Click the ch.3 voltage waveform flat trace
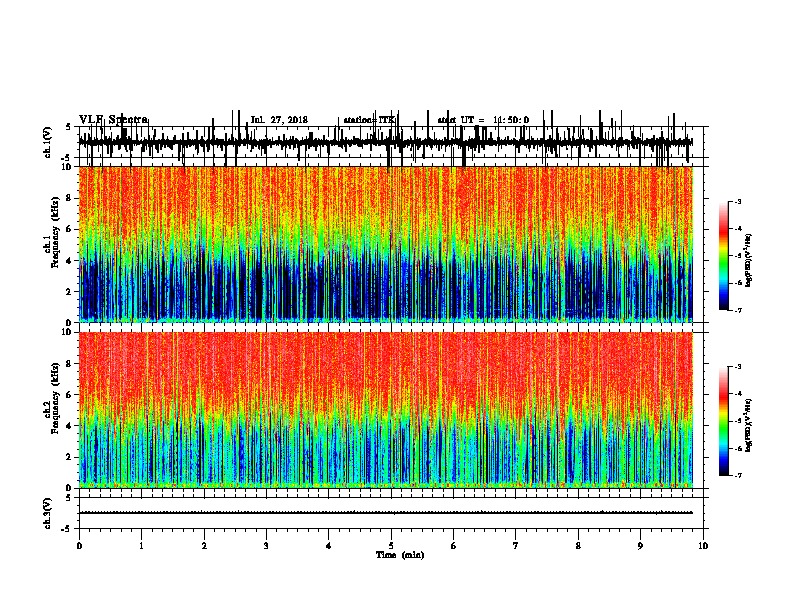The width and height of the screenshot is (792, 612). coord(386,513)
